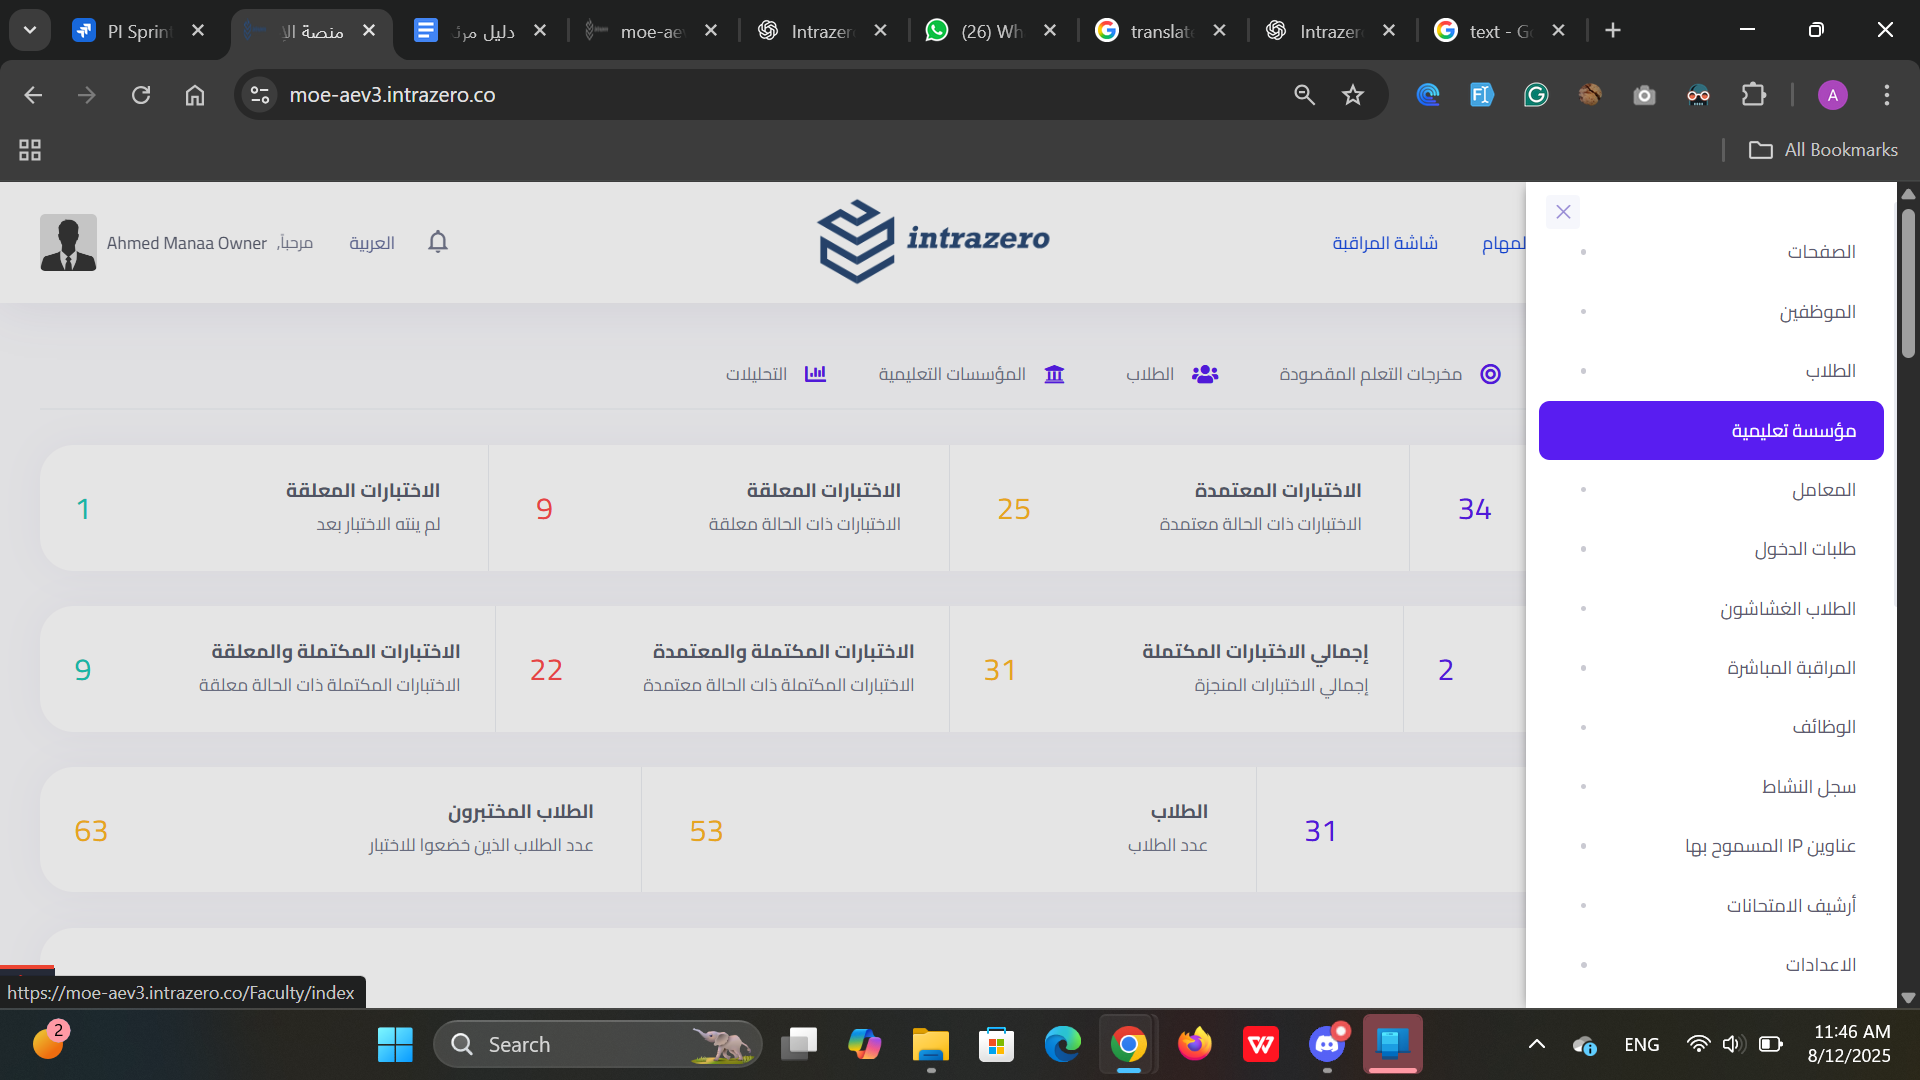Click the sidebar vertical scrollbar thumb

click(1908, 285)
